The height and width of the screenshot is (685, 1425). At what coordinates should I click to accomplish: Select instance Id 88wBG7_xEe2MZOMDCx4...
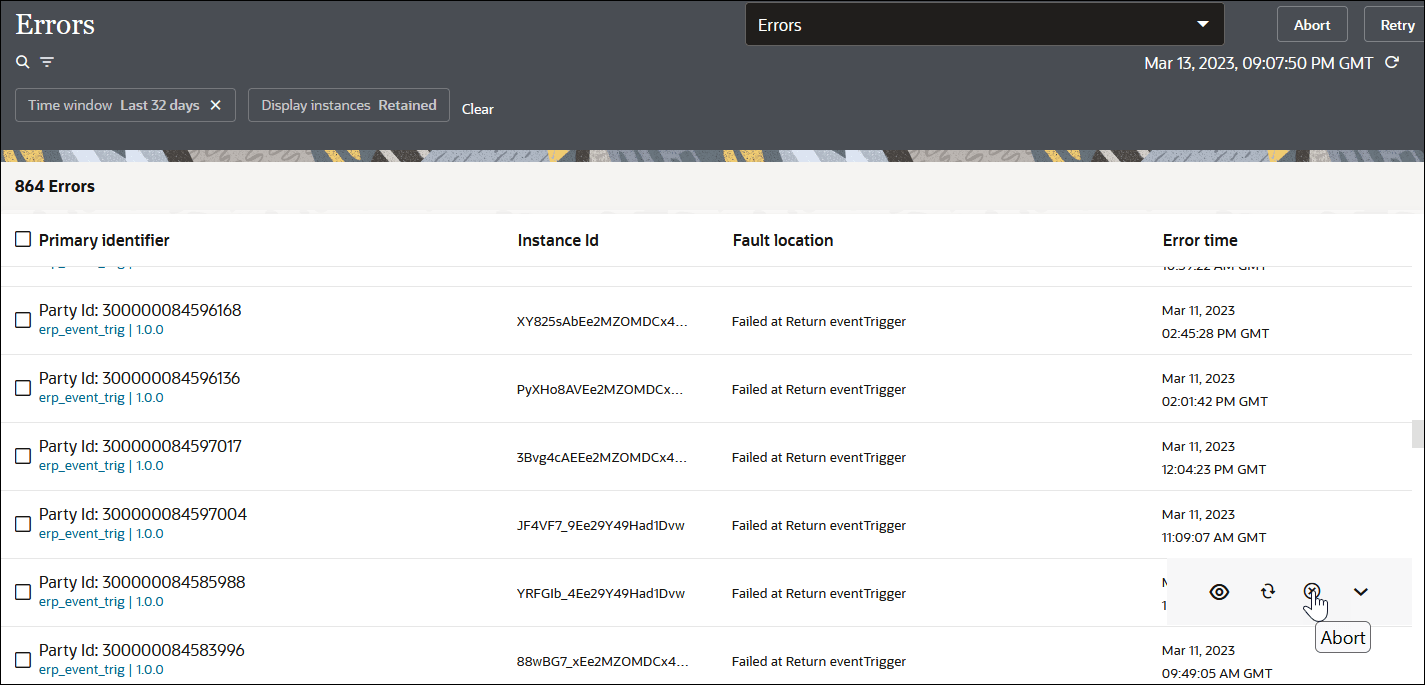click(602, 661)
